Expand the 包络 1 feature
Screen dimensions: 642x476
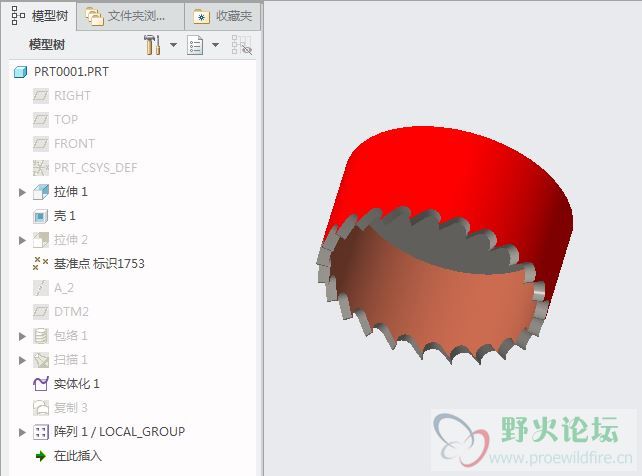22,336
